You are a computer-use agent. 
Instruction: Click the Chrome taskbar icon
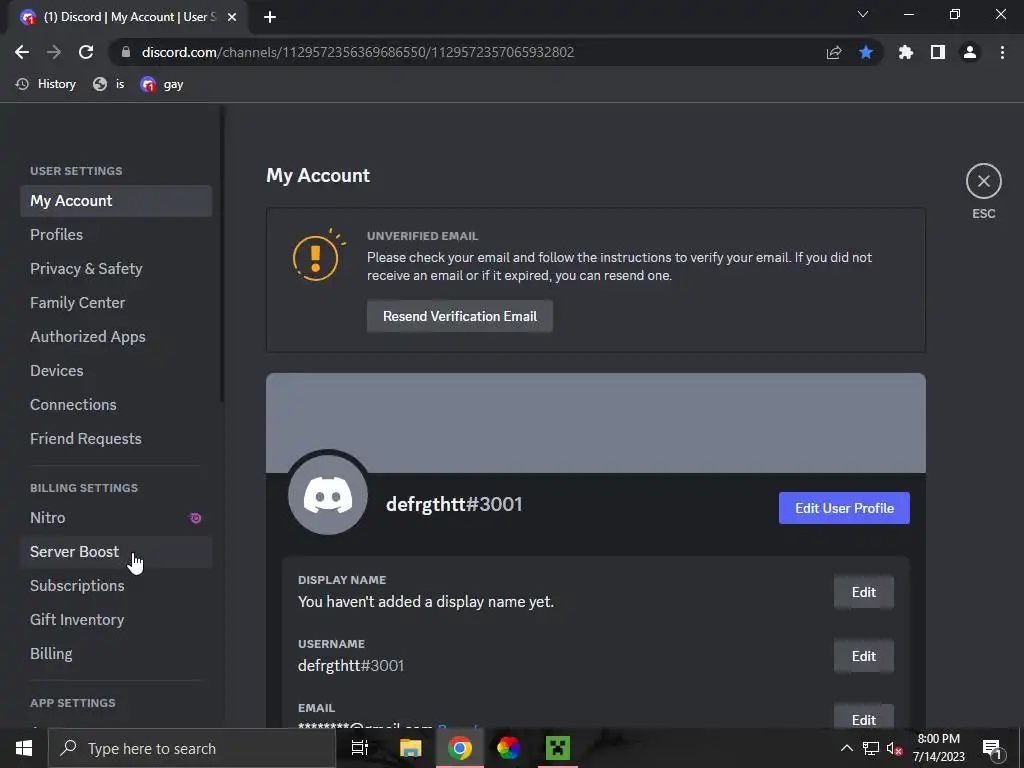point(460,748)
